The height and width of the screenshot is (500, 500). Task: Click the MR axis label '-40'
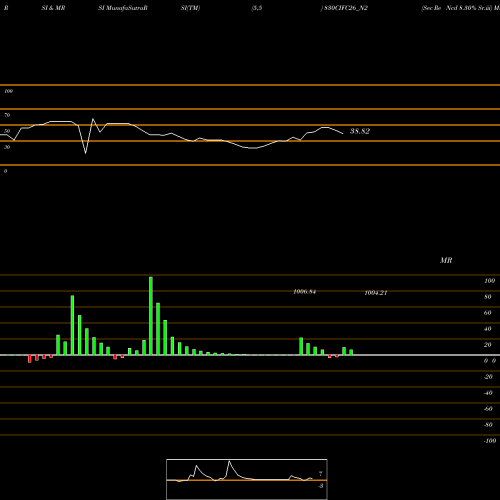pyautogui.click(x=488, y=393)
